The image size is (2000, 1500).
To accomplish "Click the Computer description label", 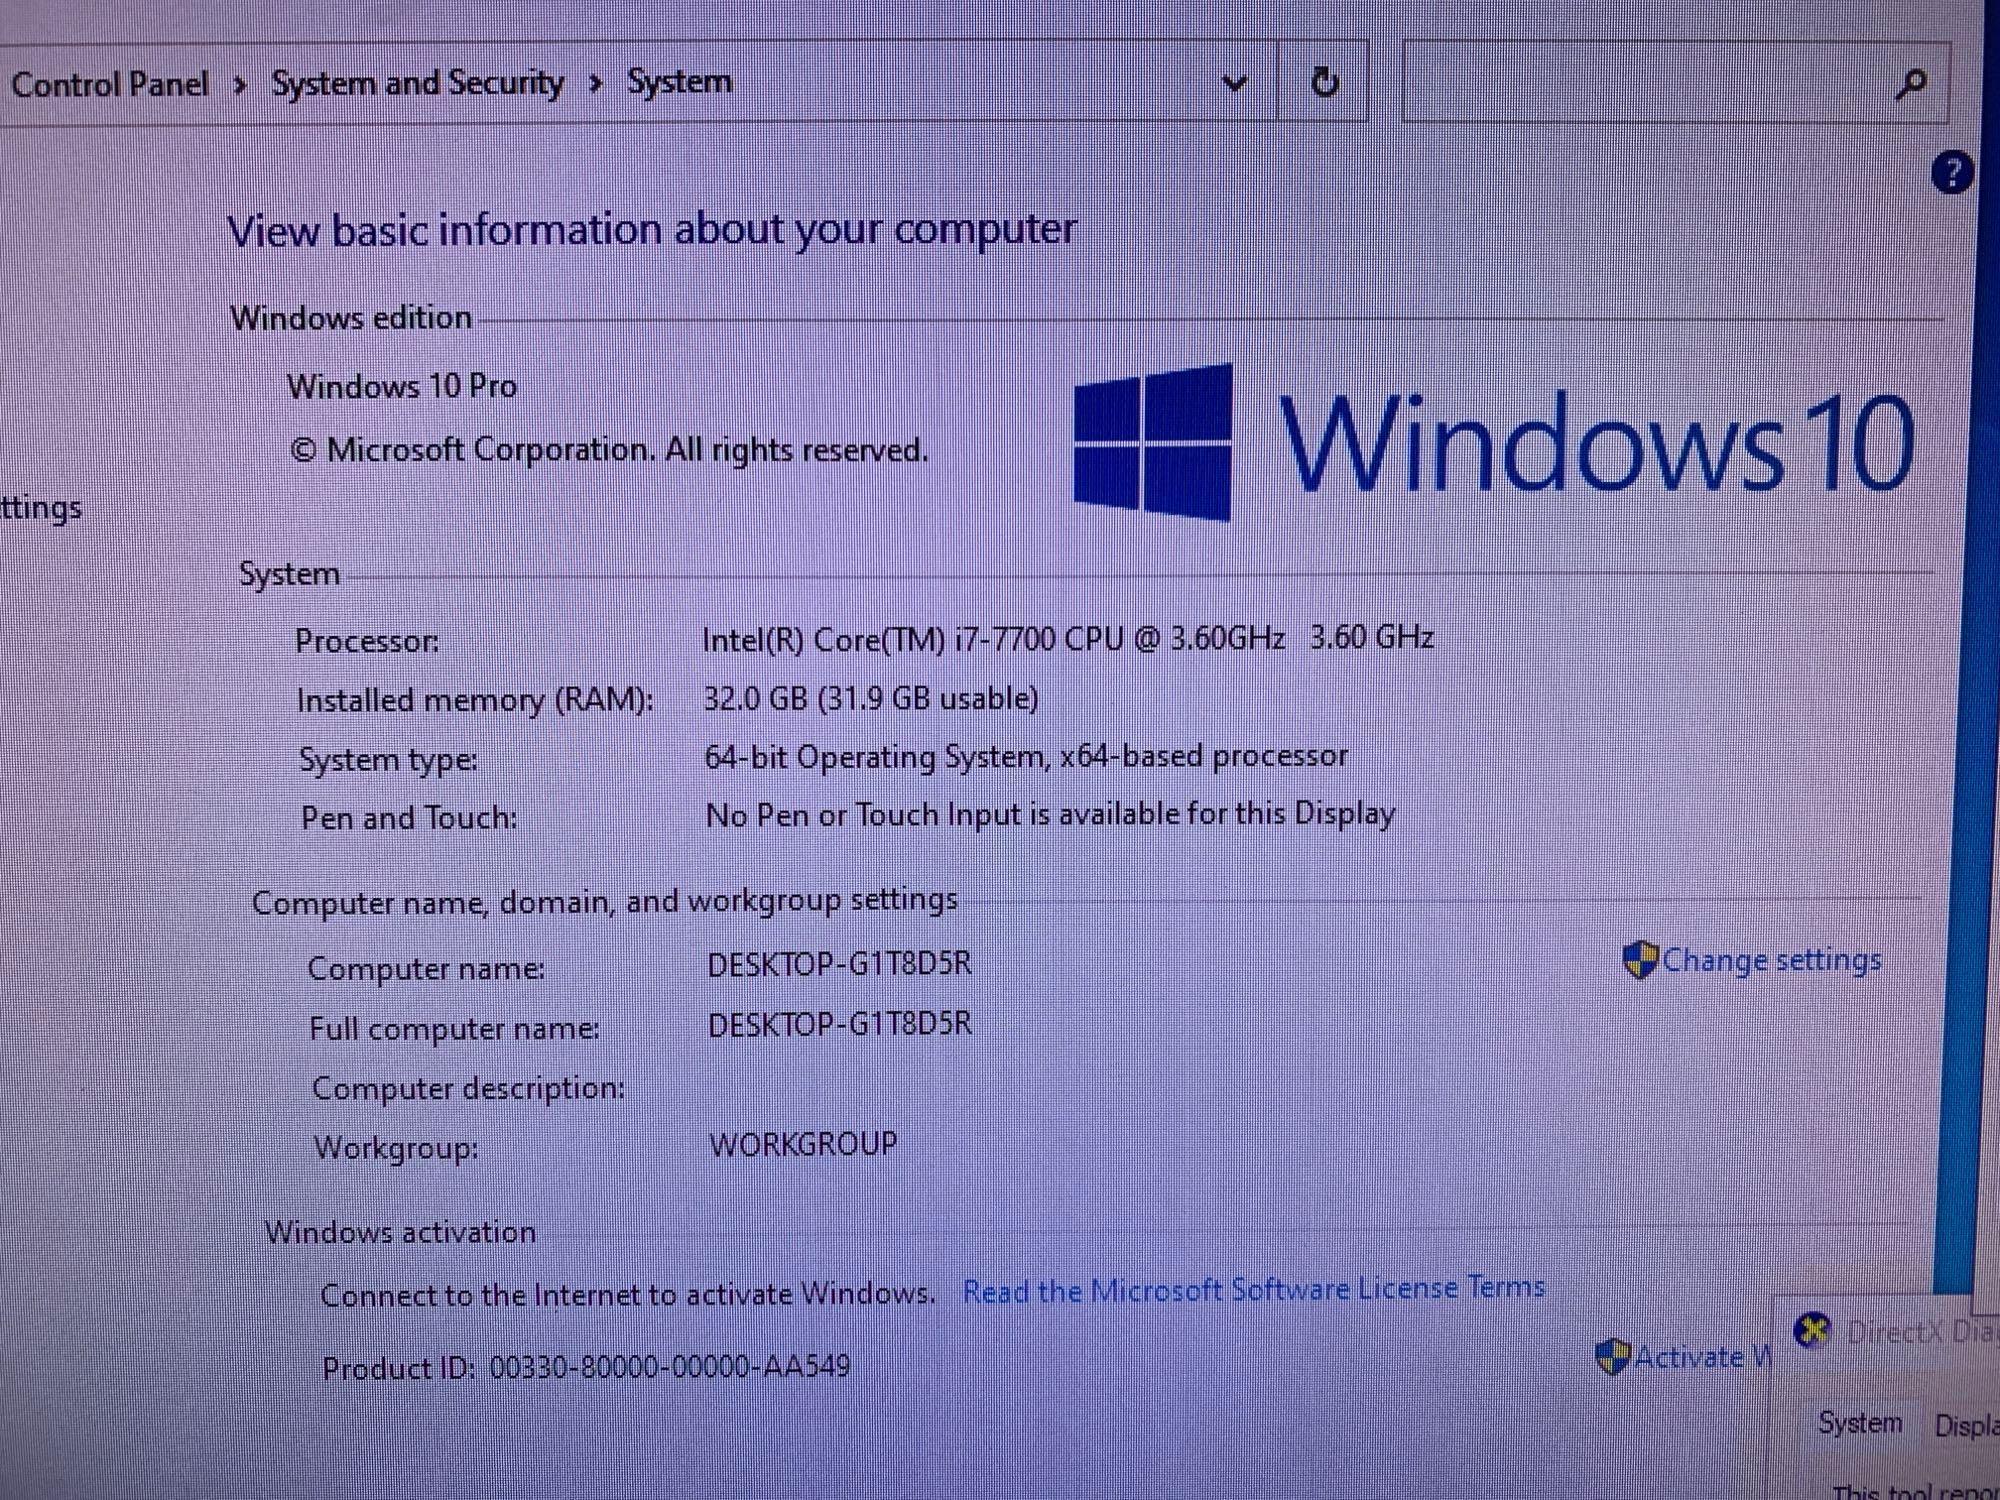I will click(x=468, y=1088).
